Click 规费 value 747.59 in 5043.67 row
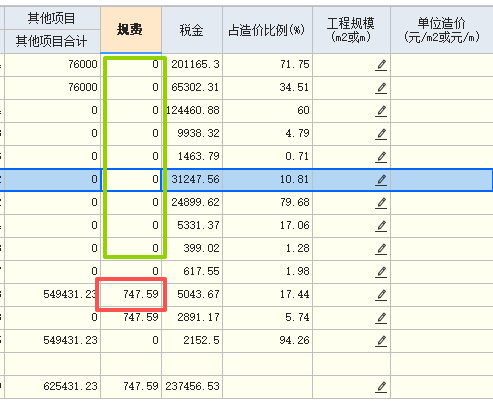The height and width of the screenshot is (402, 493). [131, 295]
